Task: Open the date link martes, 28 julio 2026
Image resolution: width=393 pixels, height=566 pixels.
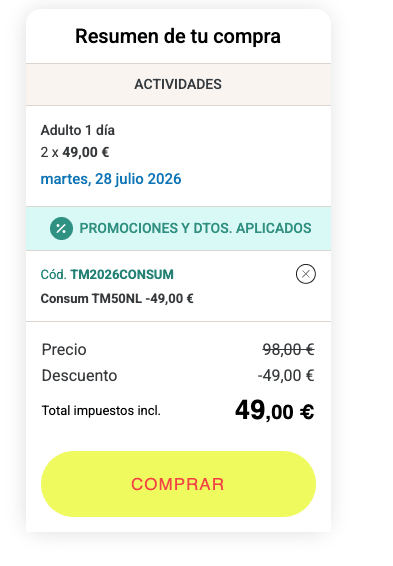Action: tap(111, 179)
